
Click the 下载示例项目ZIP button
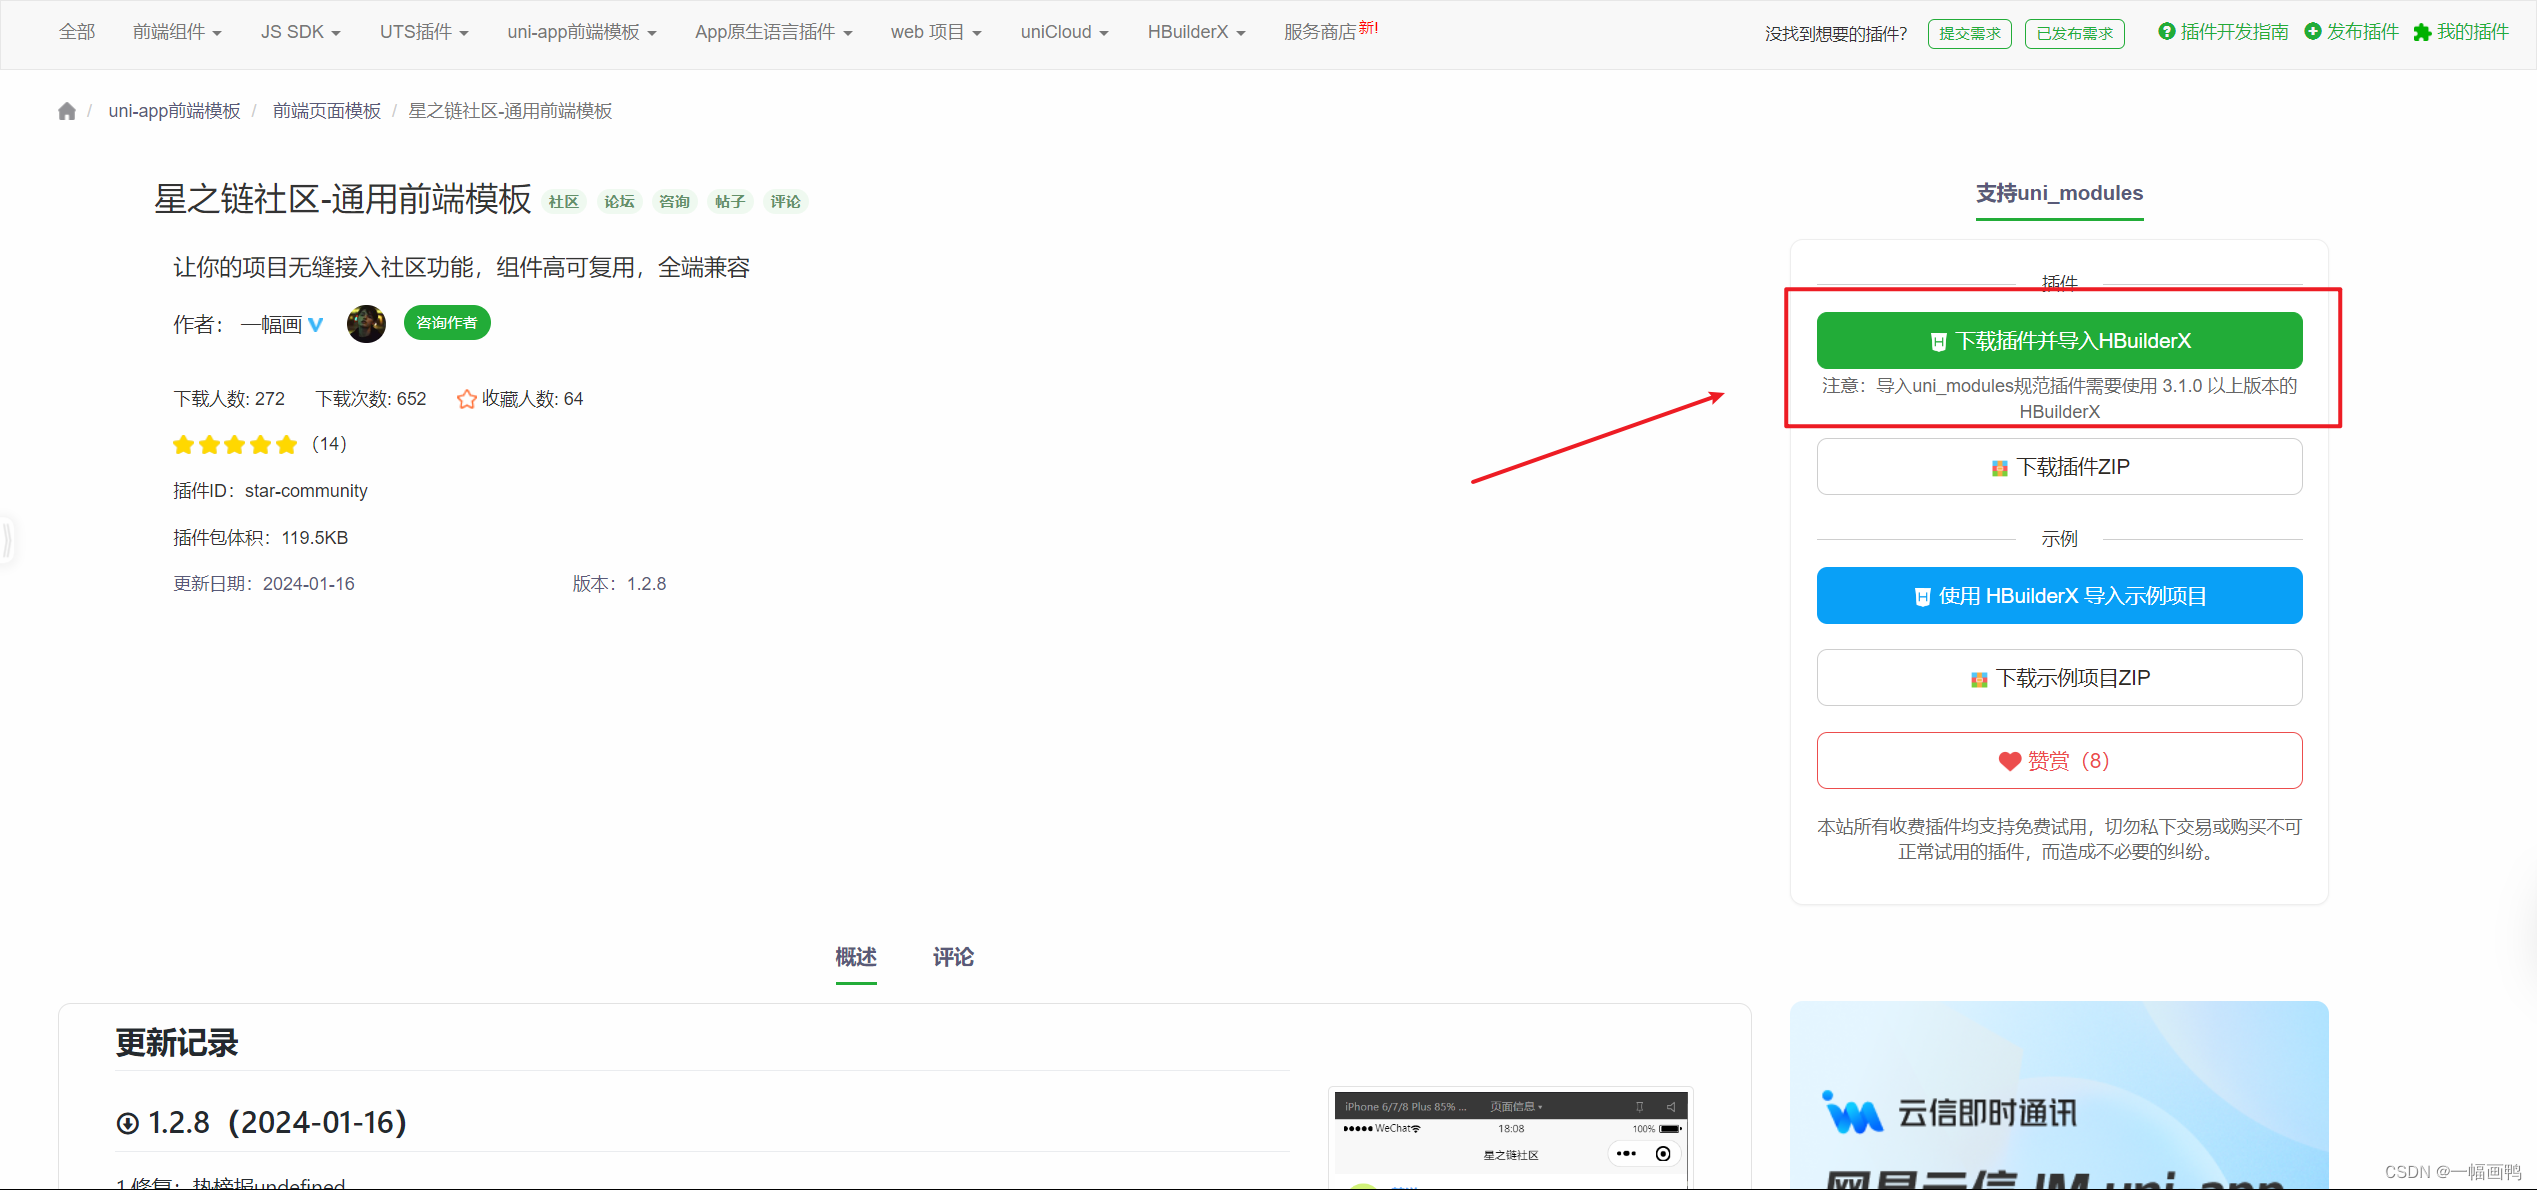2059,678
